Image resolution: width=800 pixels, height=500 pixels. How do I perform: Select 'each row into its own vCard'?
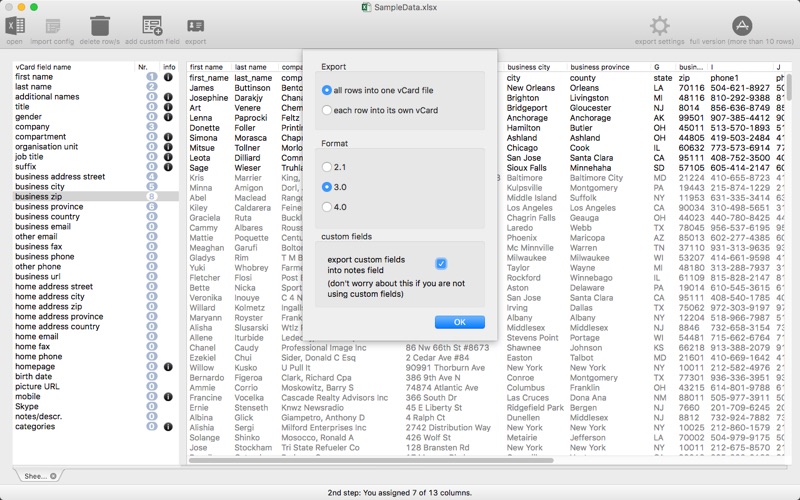(327, 110)
